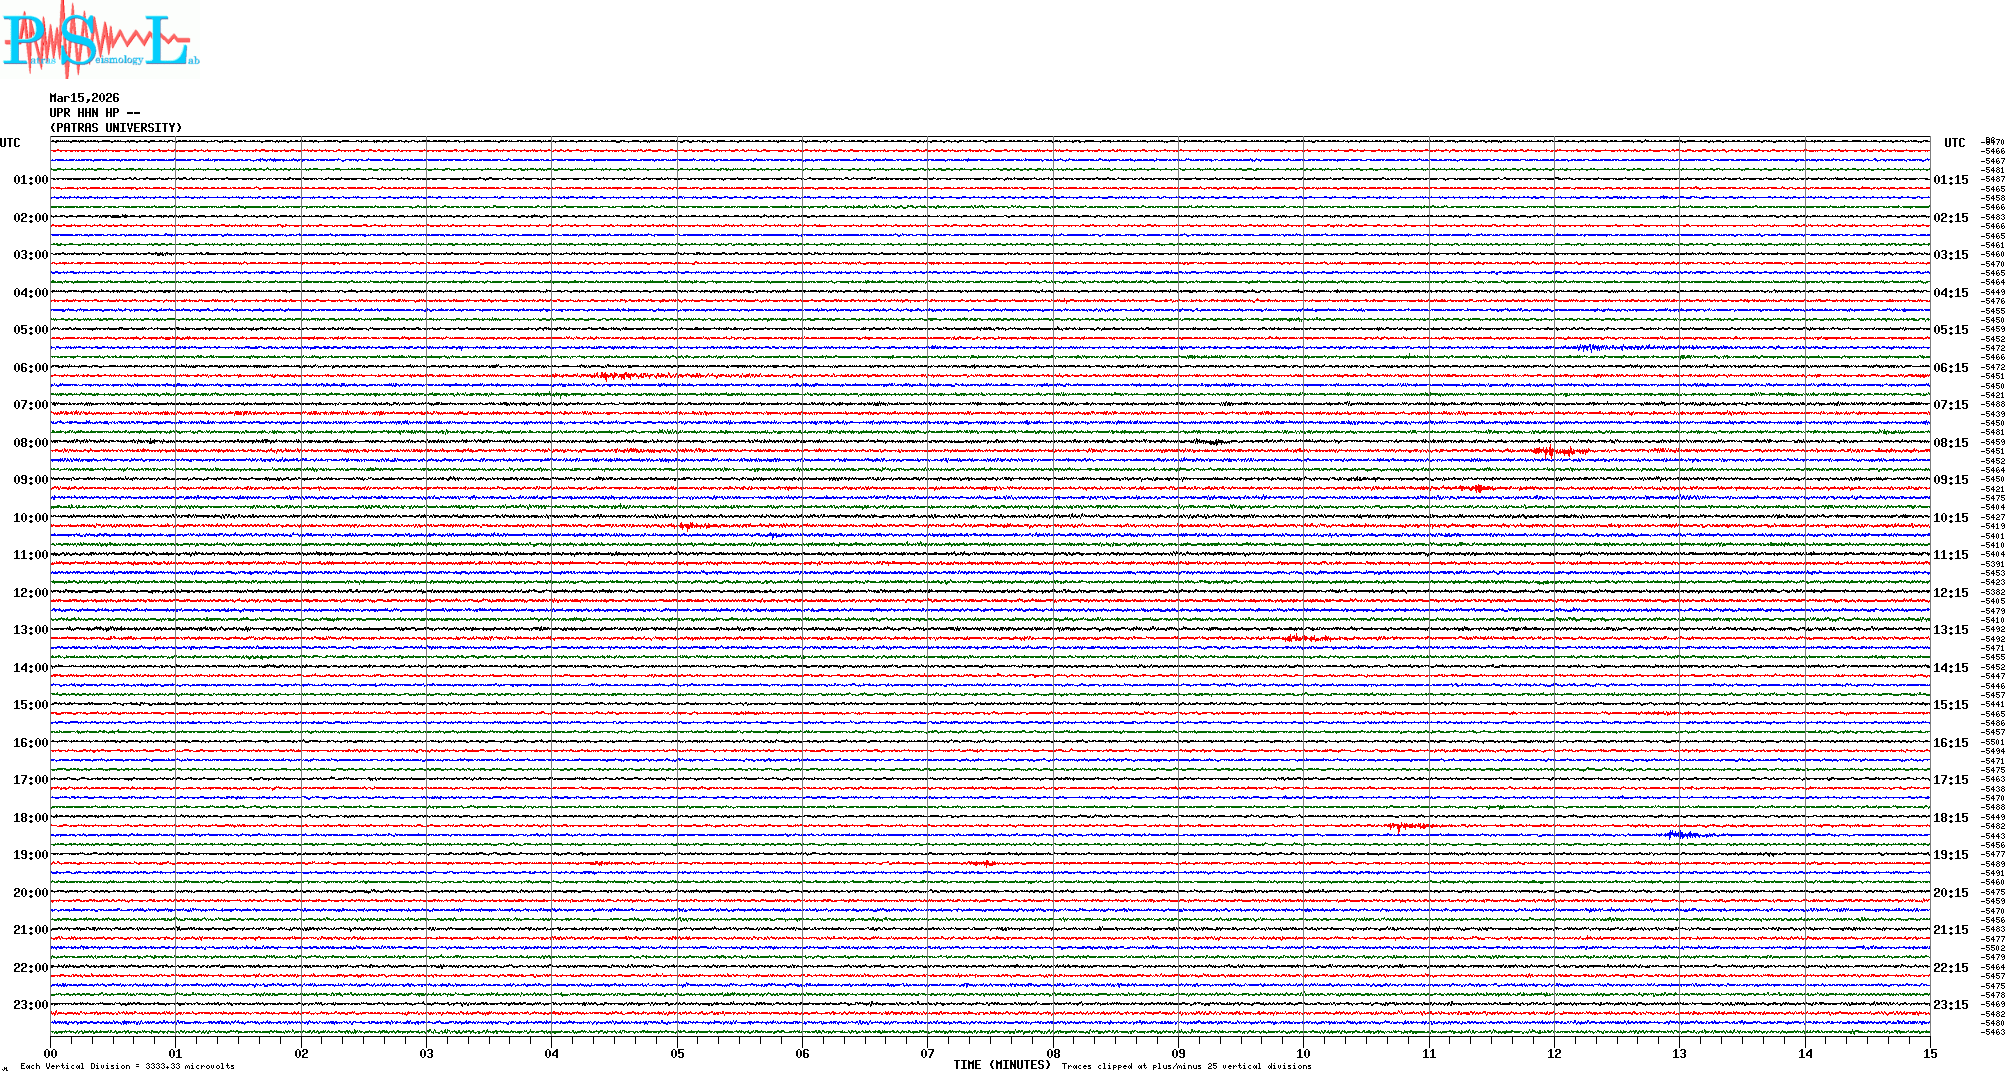The width and height of the screenshot is (2010, 1080).
Task: Click the Each Vertical Division microvolts note
Action: [127, 1066]
